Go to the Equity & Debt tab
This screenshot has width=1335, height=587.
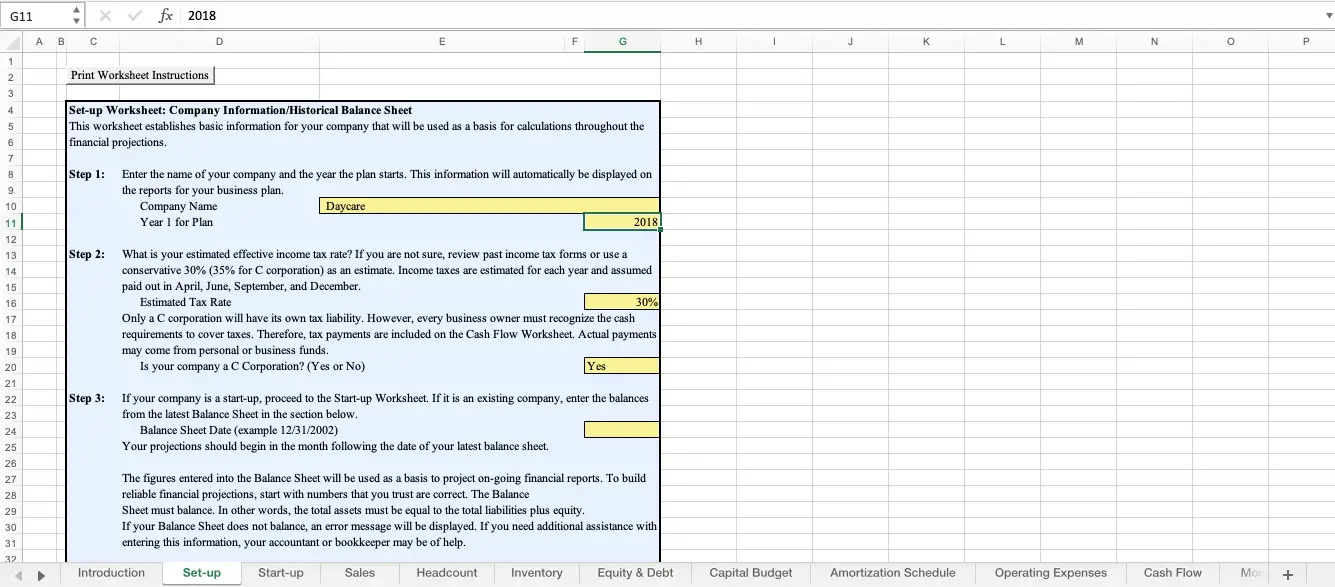(x=635, y=573)
